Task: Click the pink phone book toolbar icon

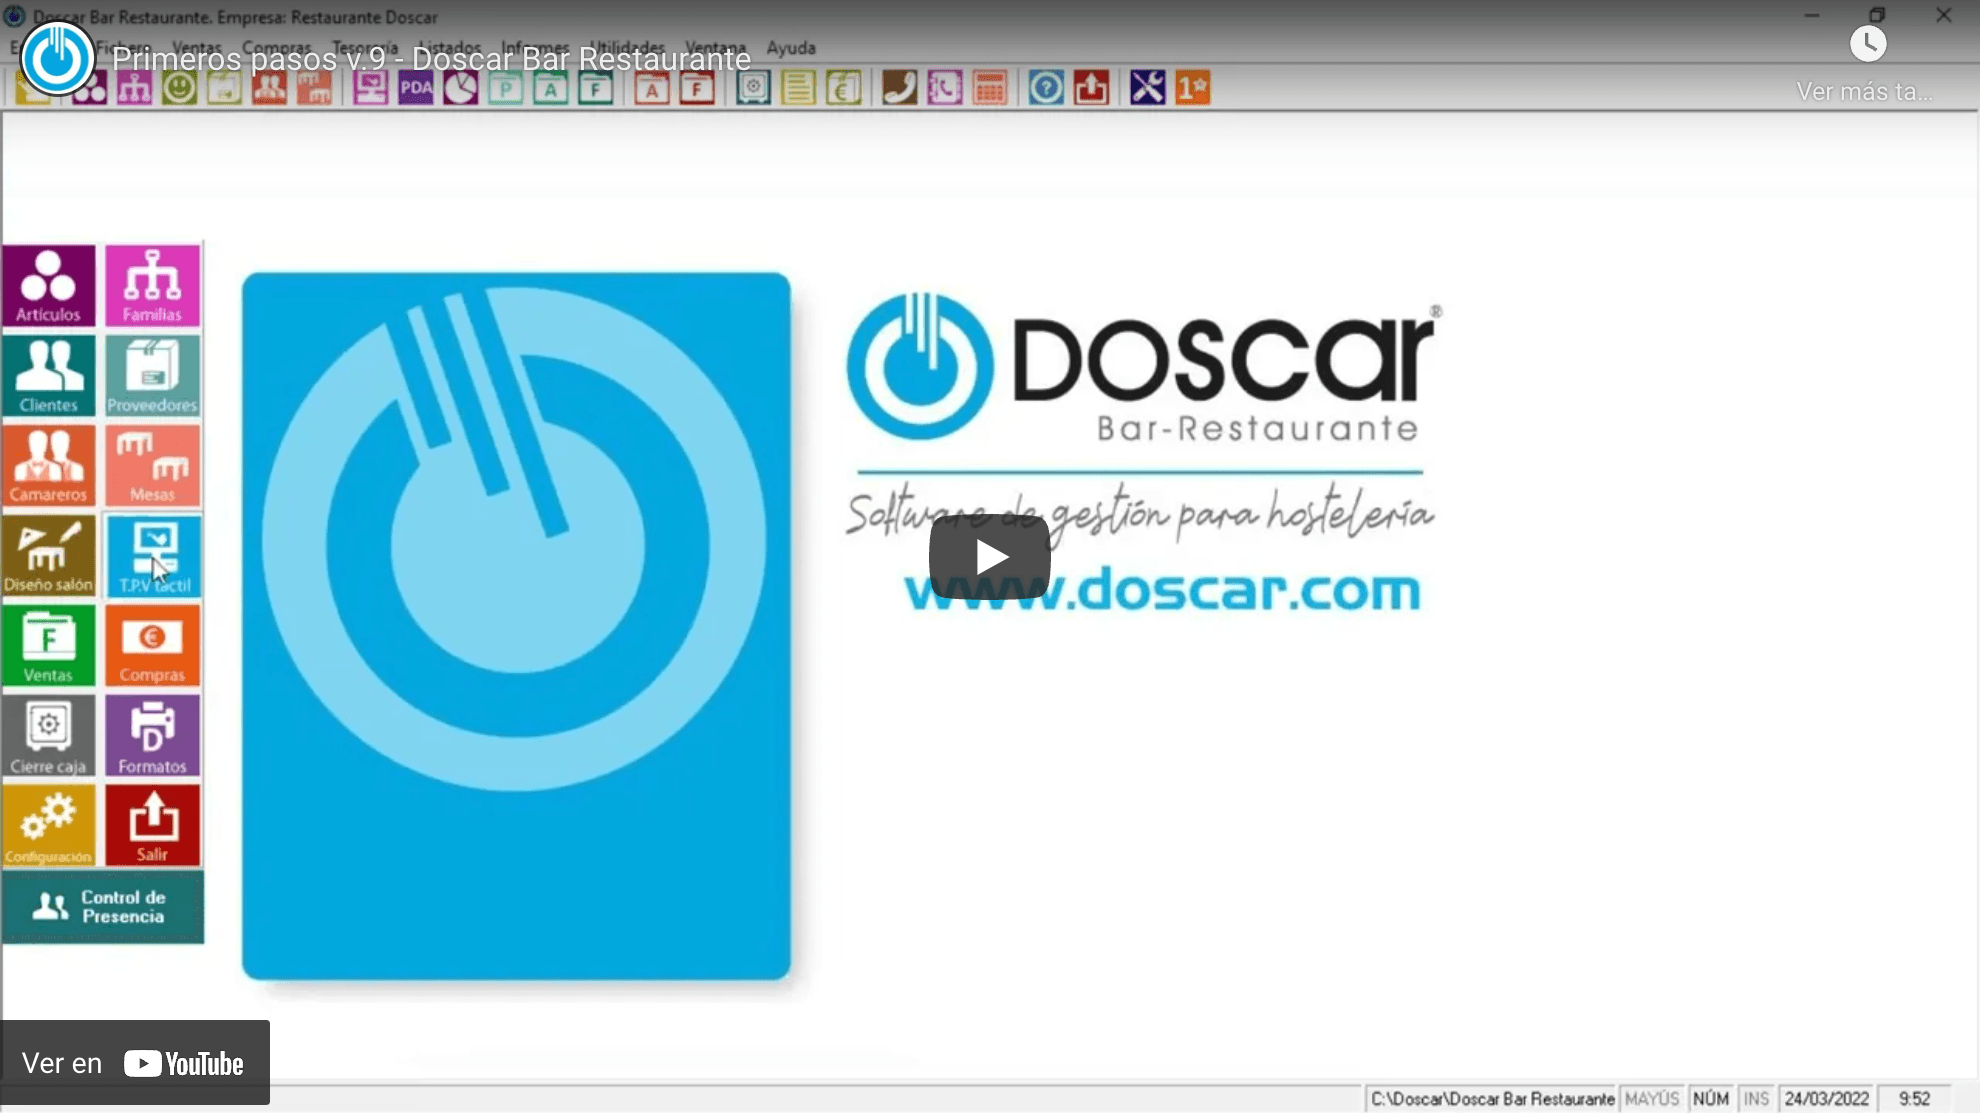Action: pos(944,88)
